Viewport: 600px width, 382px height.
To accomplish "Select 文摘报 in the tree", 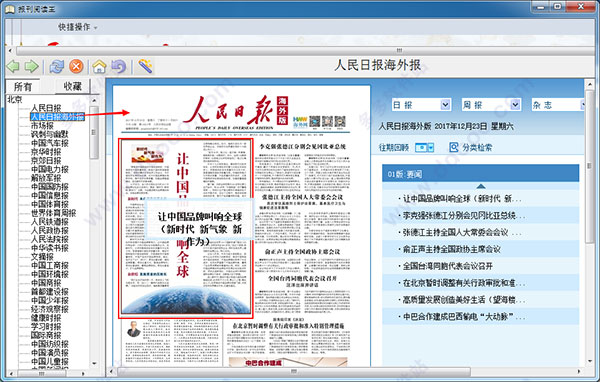I will [42, 257].
